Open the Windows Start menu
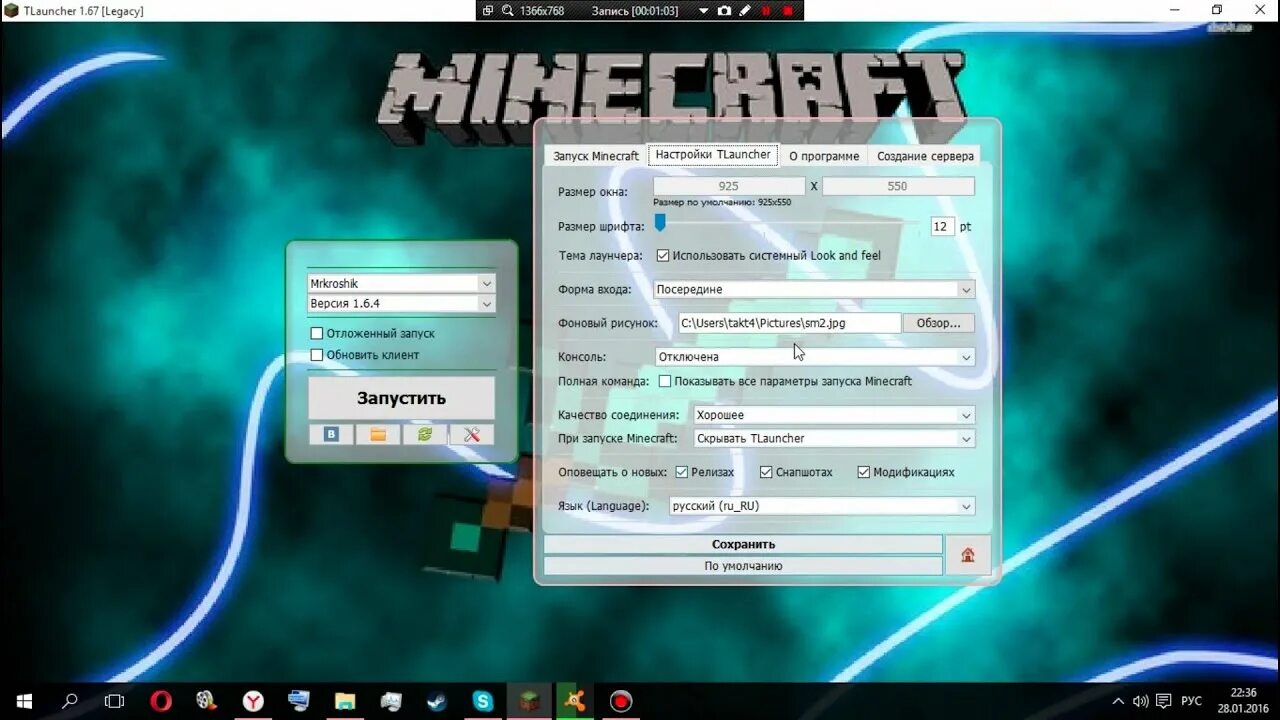The height and width of the screenshot is (720, 1280). [x=24, y=701]
